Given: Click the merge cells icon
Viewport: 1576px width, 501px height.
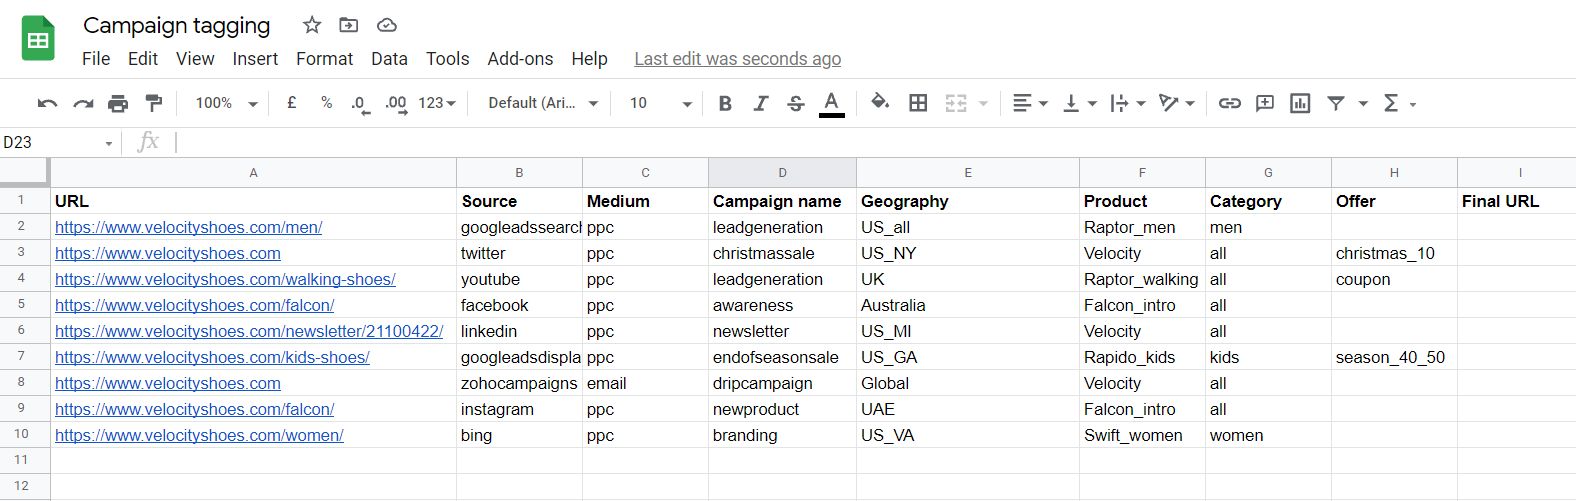Looking at the screenshot, I should [956, 103].
